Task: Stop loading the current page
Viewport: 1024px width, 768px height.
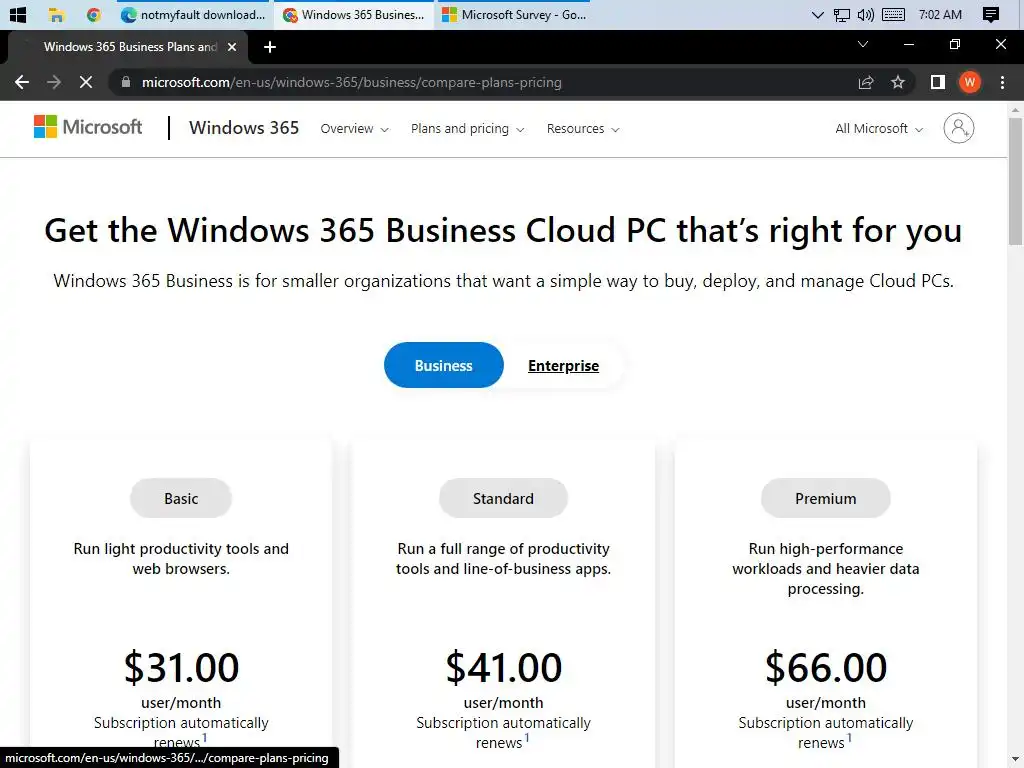Action: point(86,82)
